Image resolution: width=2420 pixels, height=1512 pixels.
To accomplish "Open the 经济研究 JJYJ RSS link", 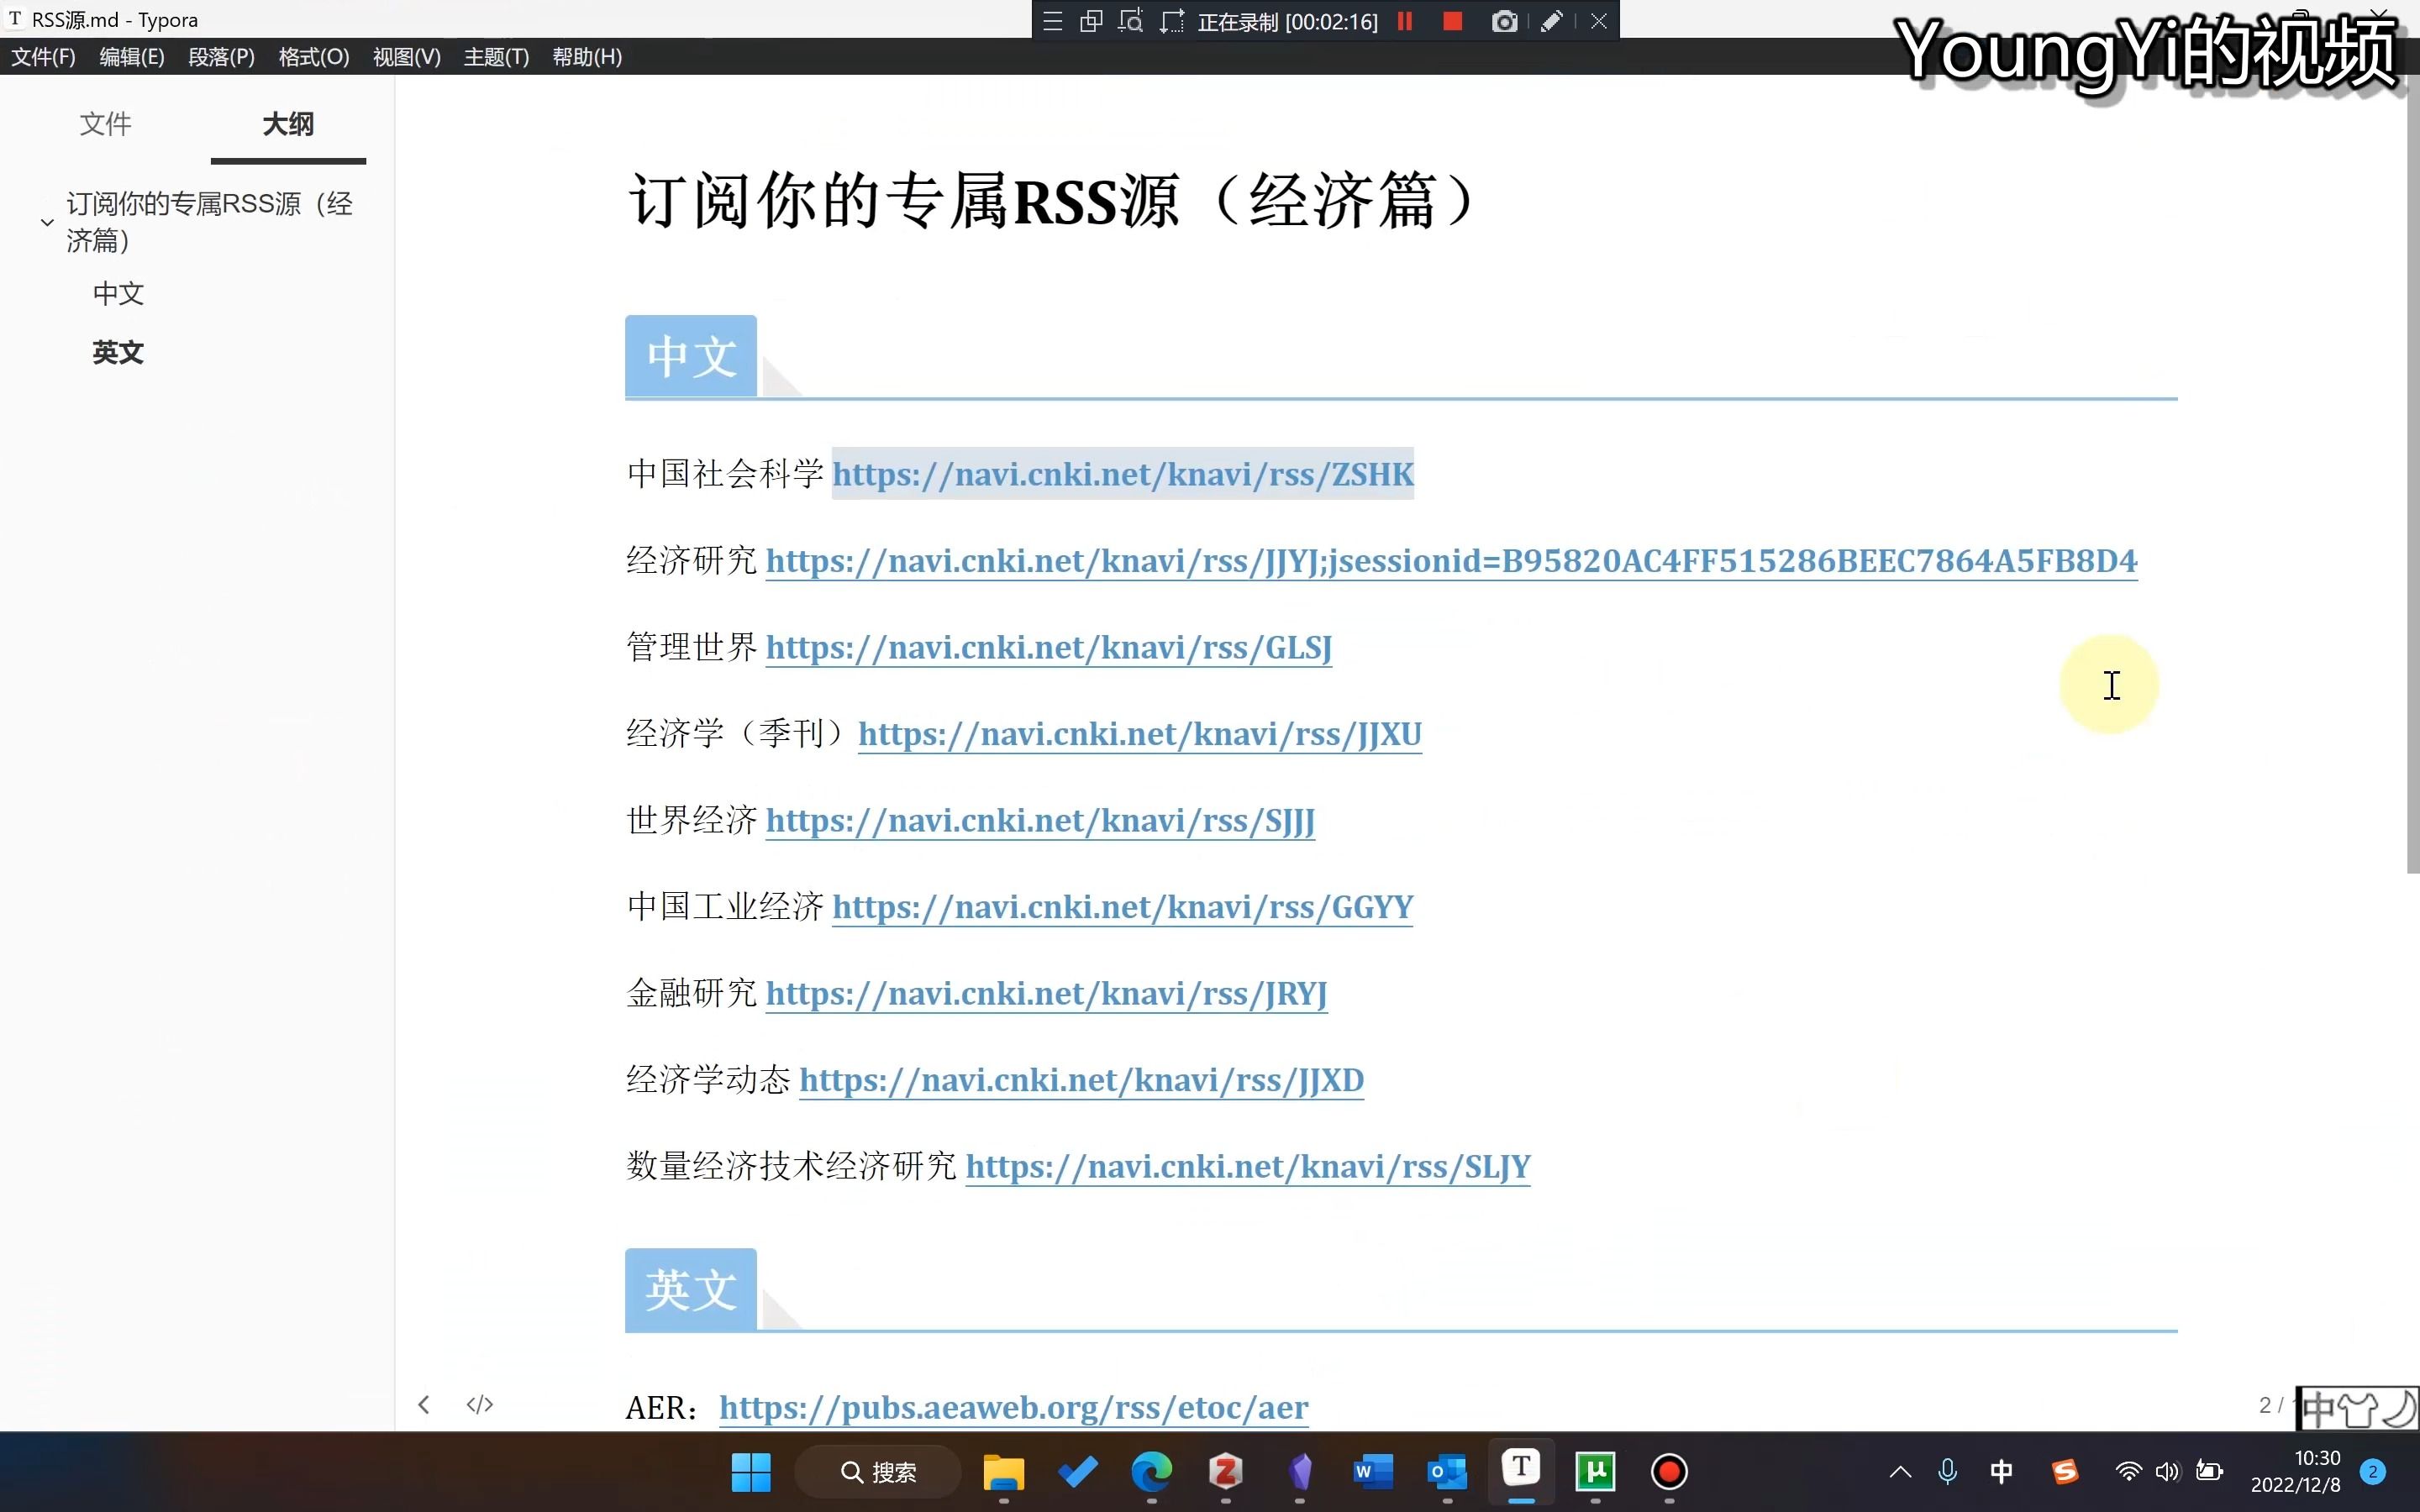I will [x=1451, y=561].
